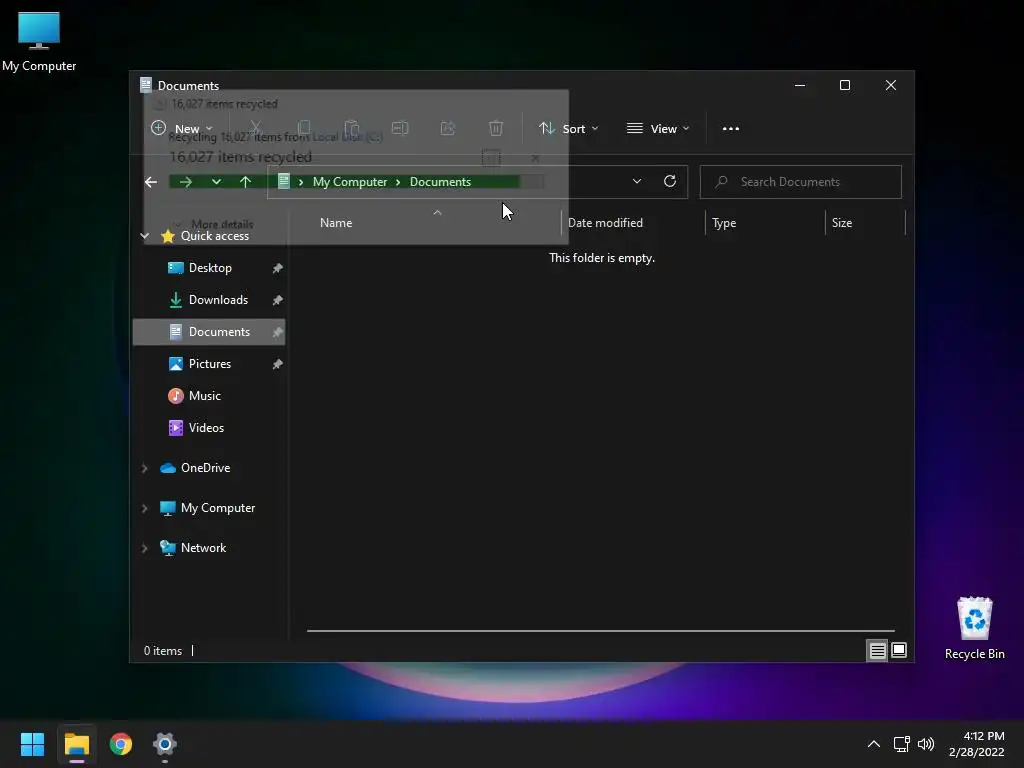
Task: Expand the Network tree node
Action: coord(144,548)
